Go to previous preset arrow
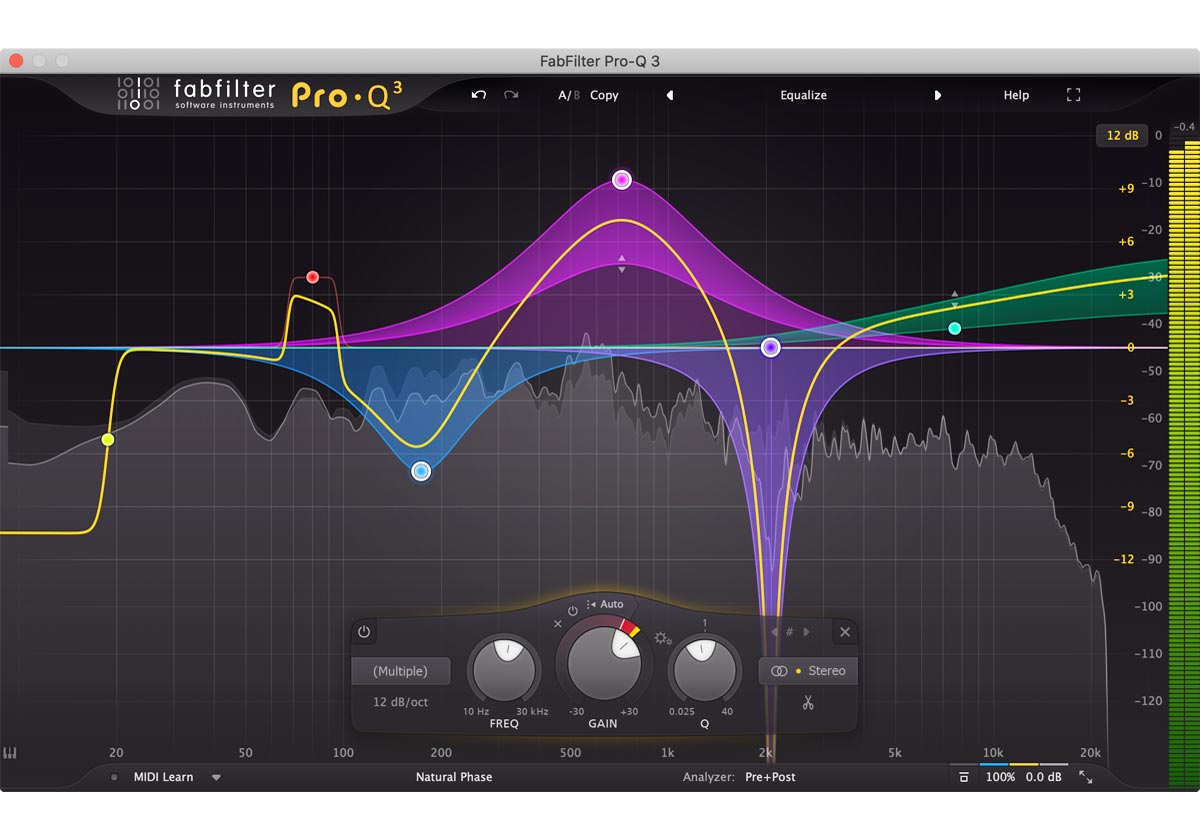Screen dimensions: 1200x840 670,95
